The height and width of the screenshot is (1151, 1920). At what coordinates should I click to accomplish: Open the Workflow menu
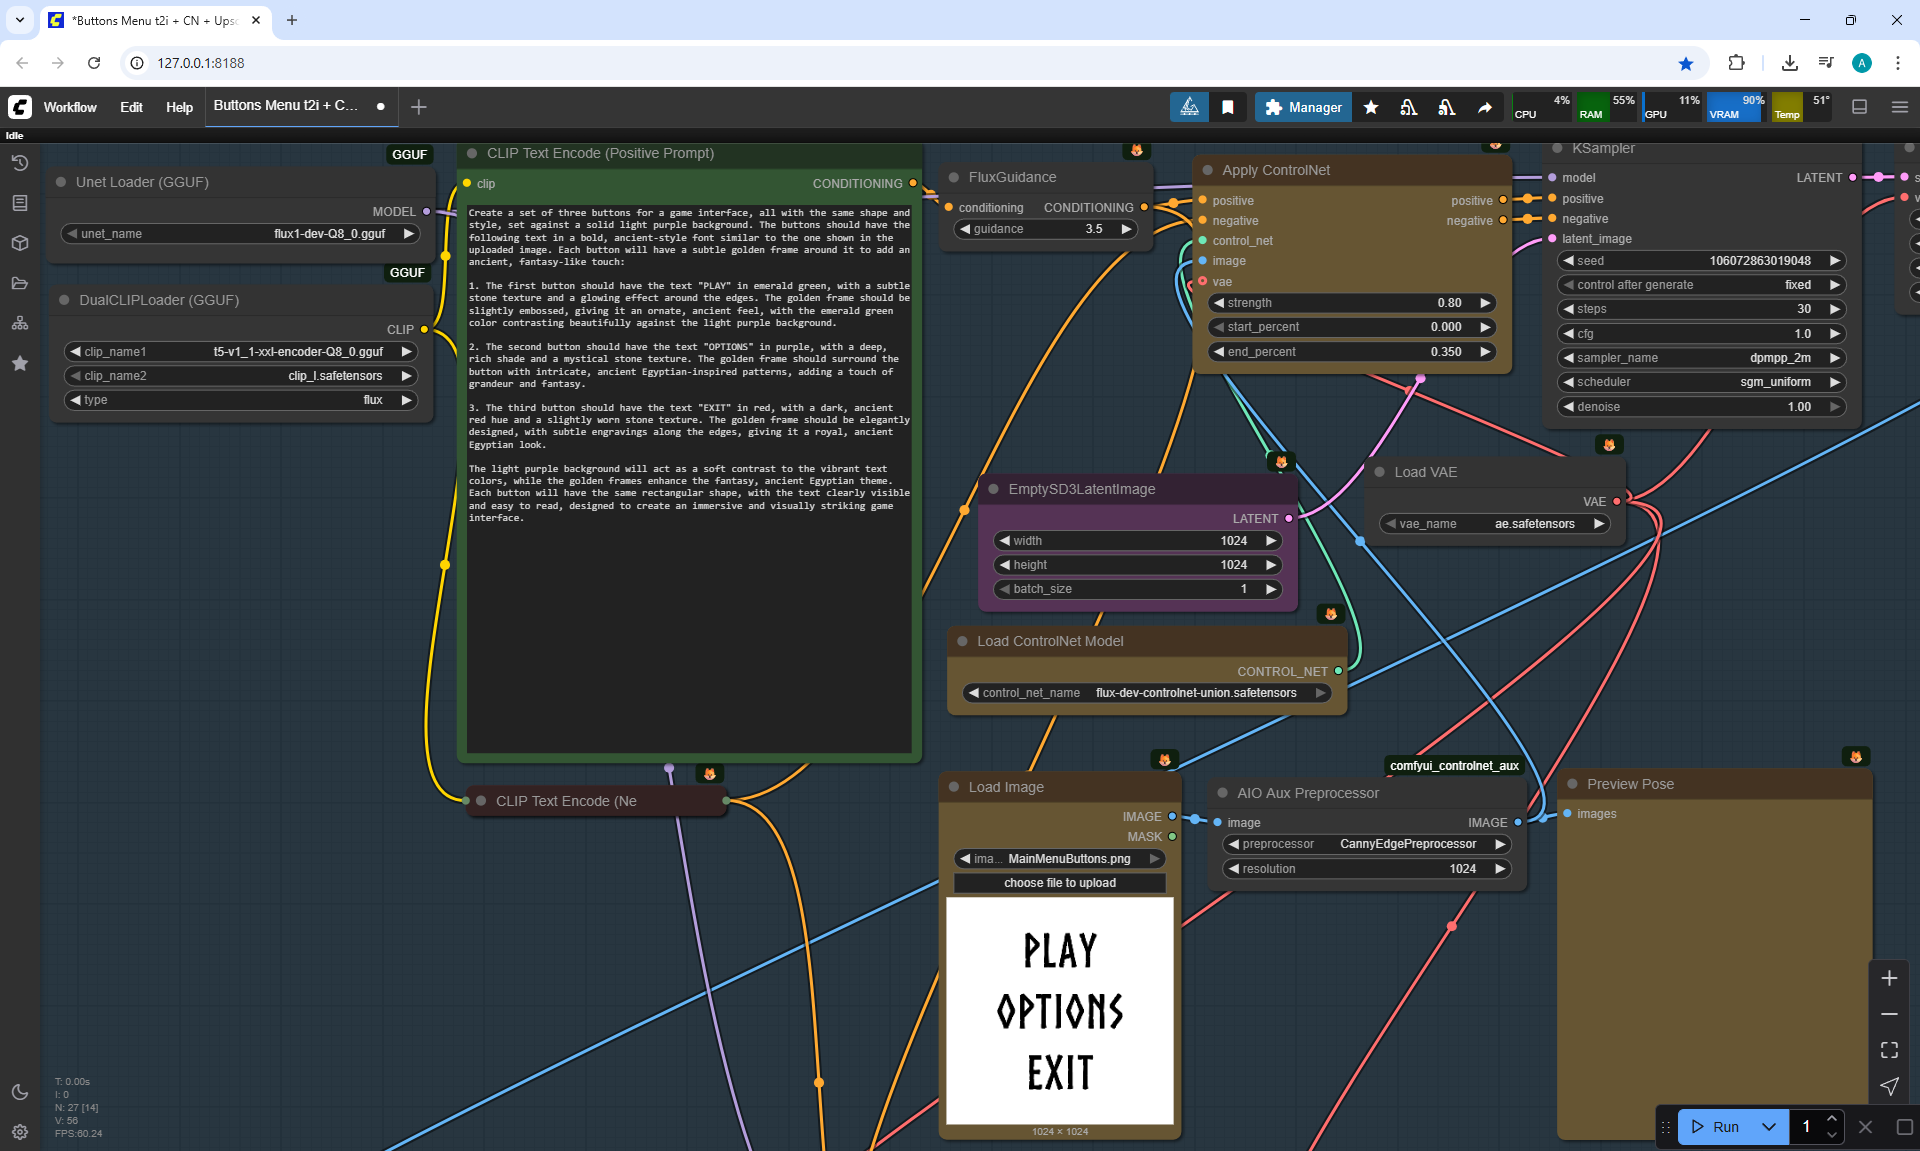[x=70, y=107]
